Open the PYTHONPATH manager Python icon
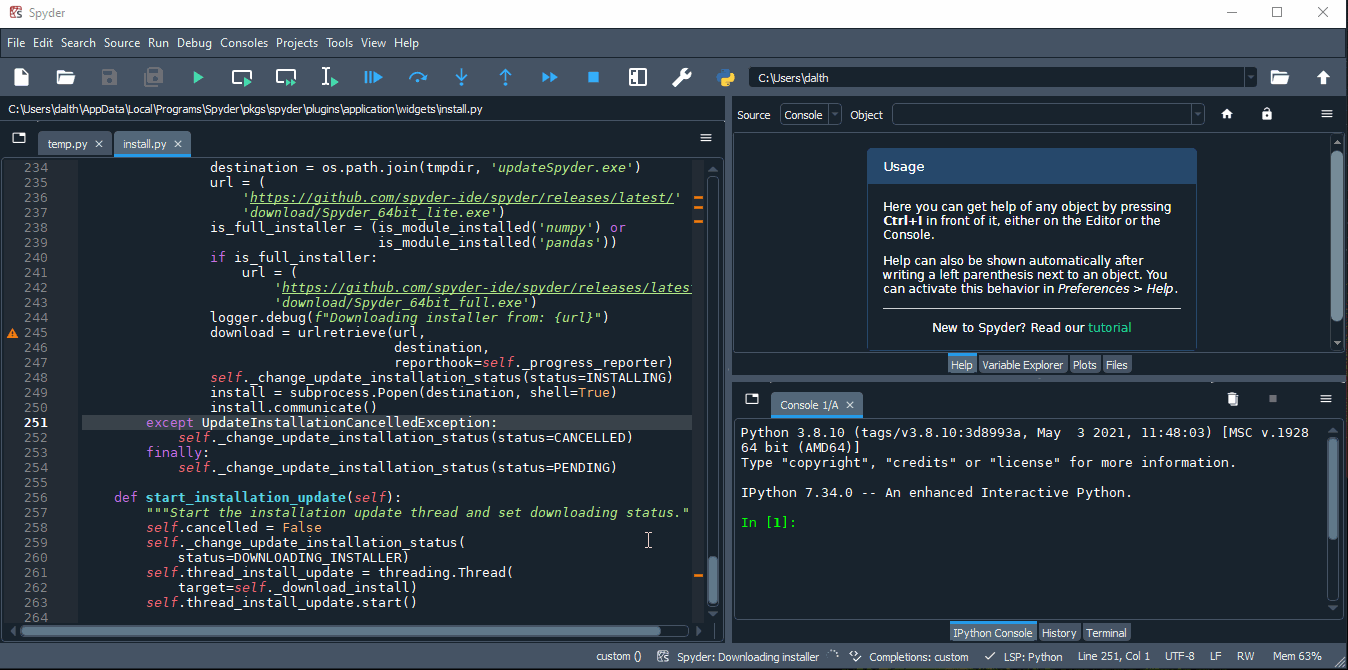Image resolution: width=1348 pixels, height=670 pixels. coord(726,77)
